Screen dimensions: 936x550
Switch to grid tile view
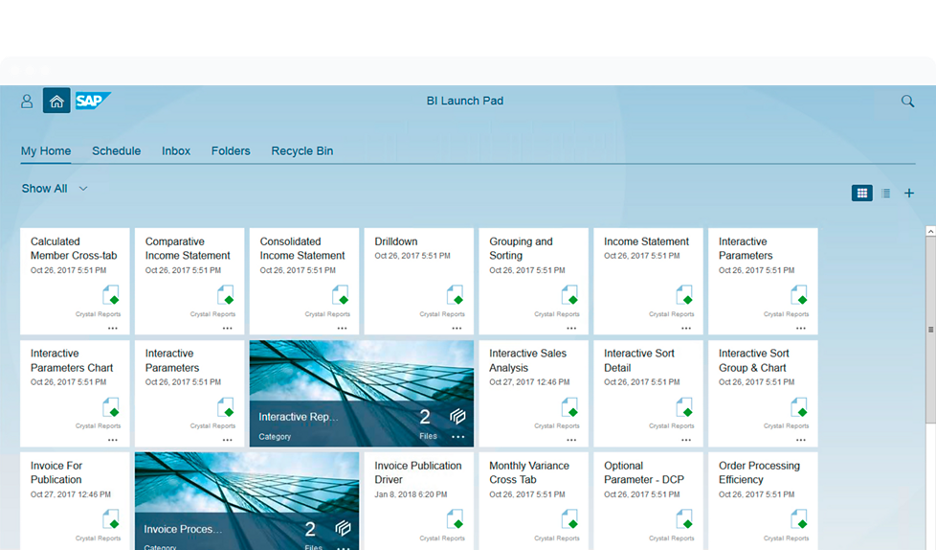coord(861,193)
